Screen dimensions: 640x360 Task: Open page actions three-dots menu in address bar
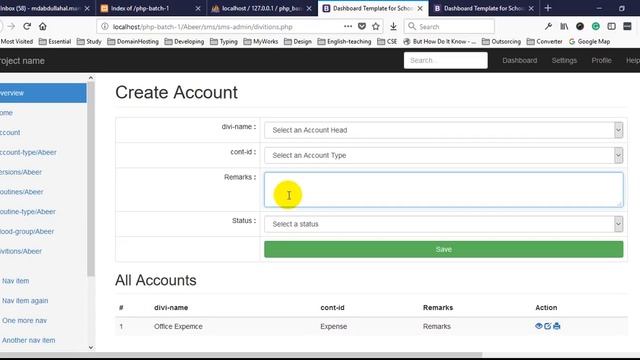pos(348,27)
